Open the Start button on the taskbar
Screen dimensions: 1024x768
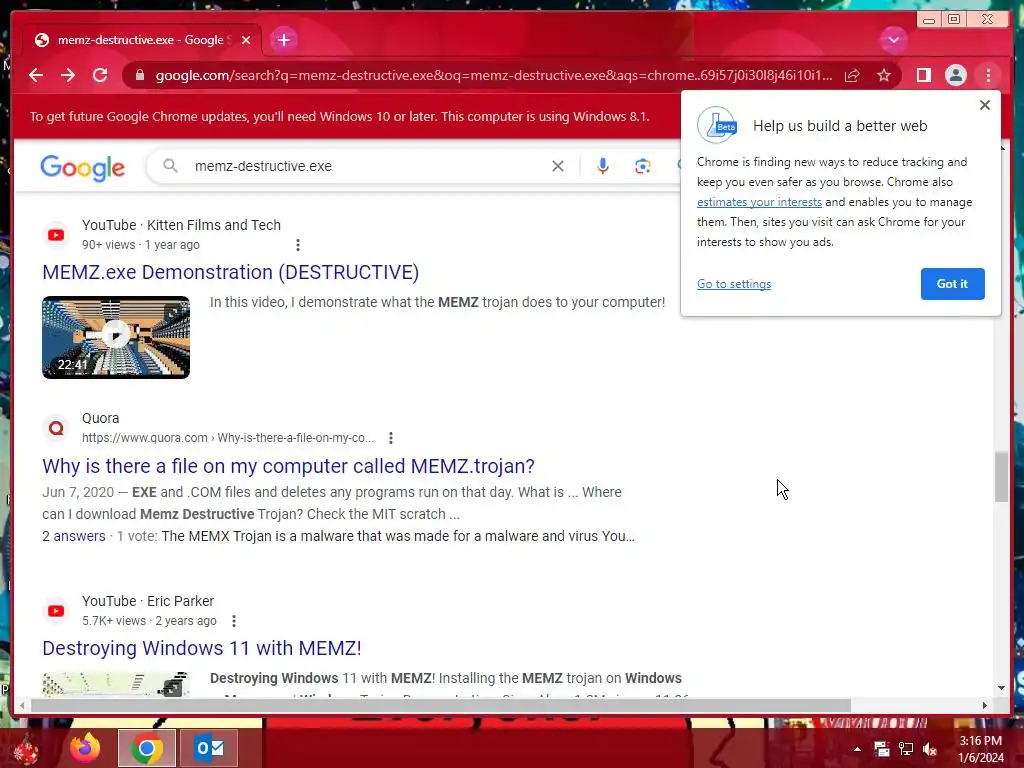(x=26, y=749)
